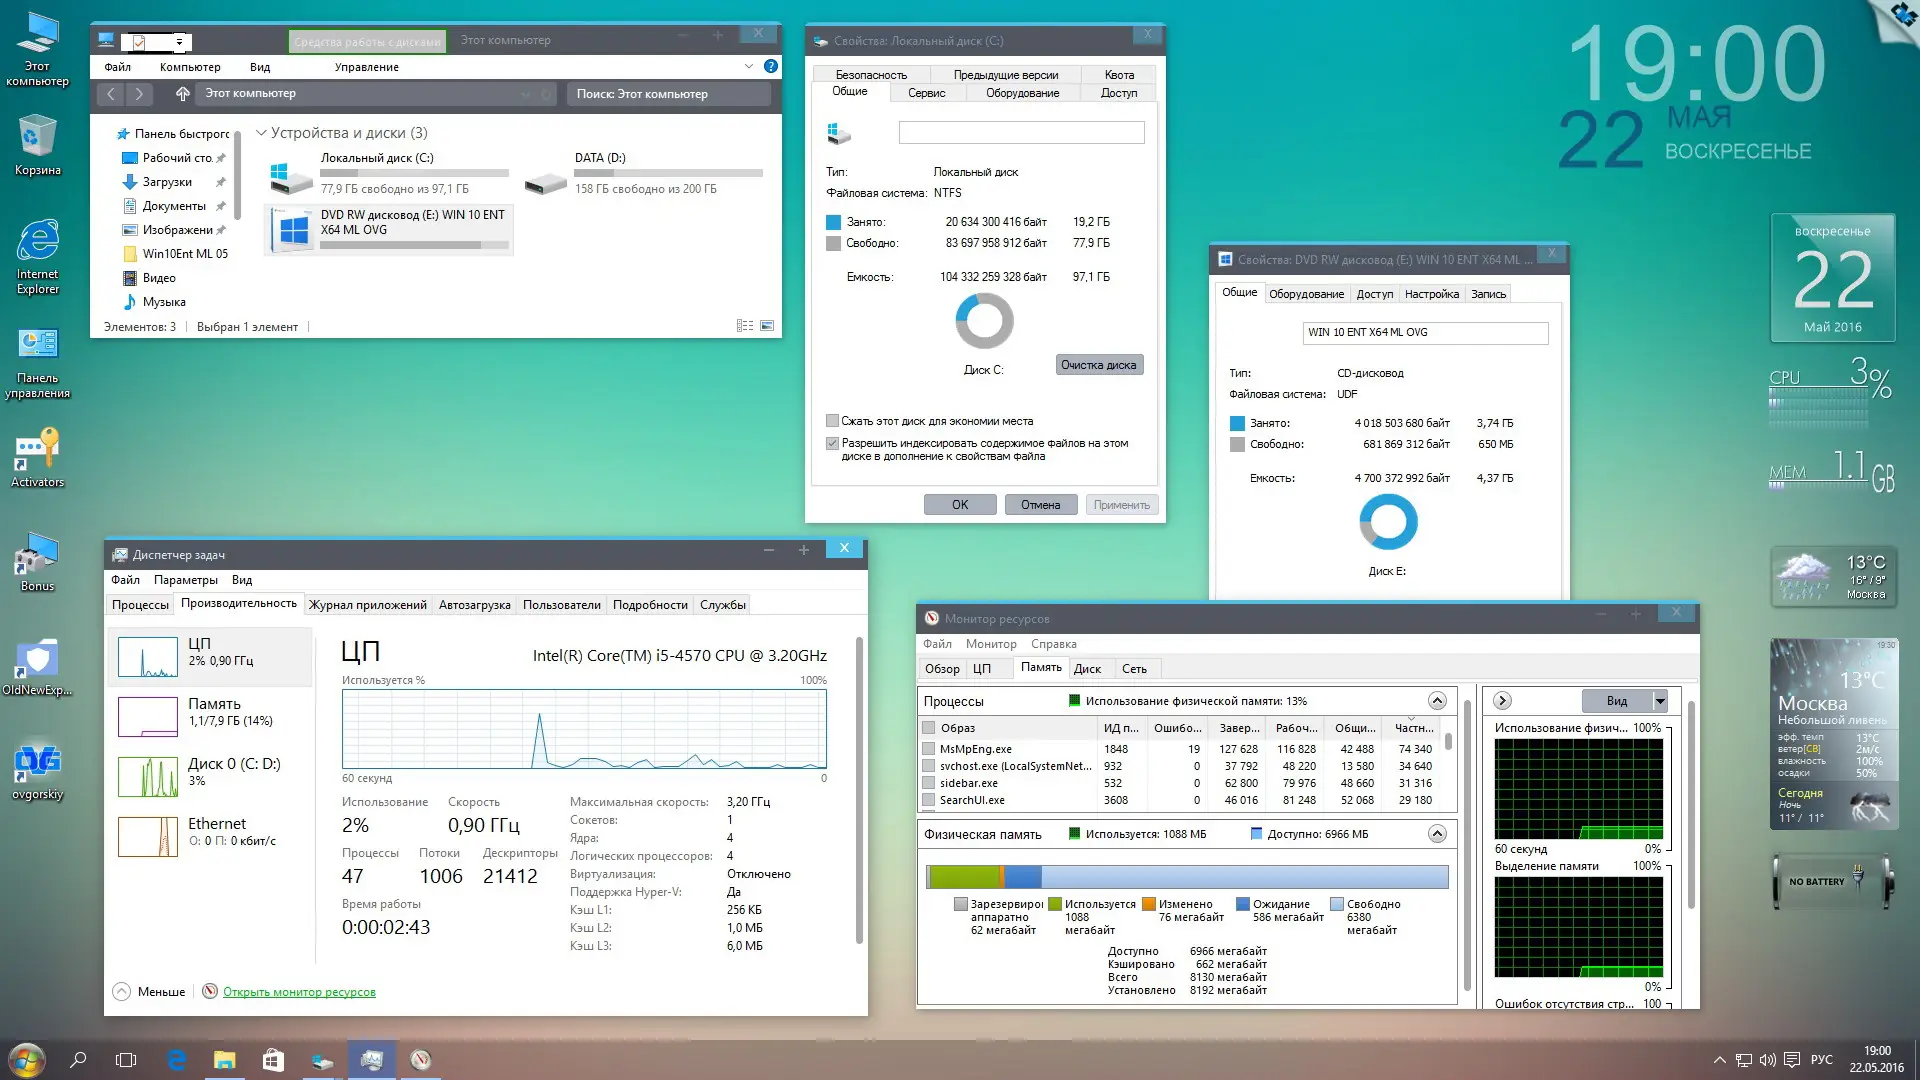Click the Task View taskbar icon
This screenshot has width=1920, height=1080.
tap(126, 1060)
